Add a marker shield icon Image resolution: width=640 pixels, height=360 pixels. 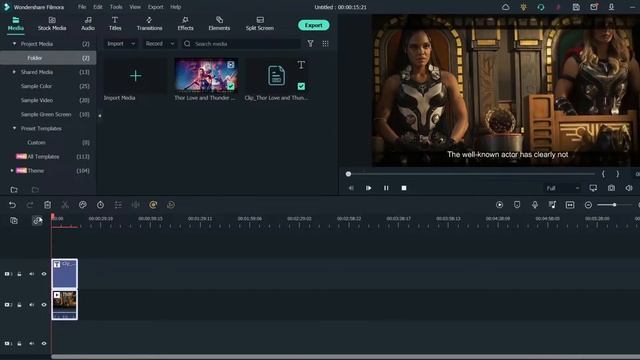pyautogui.click(x=517, y=205)
